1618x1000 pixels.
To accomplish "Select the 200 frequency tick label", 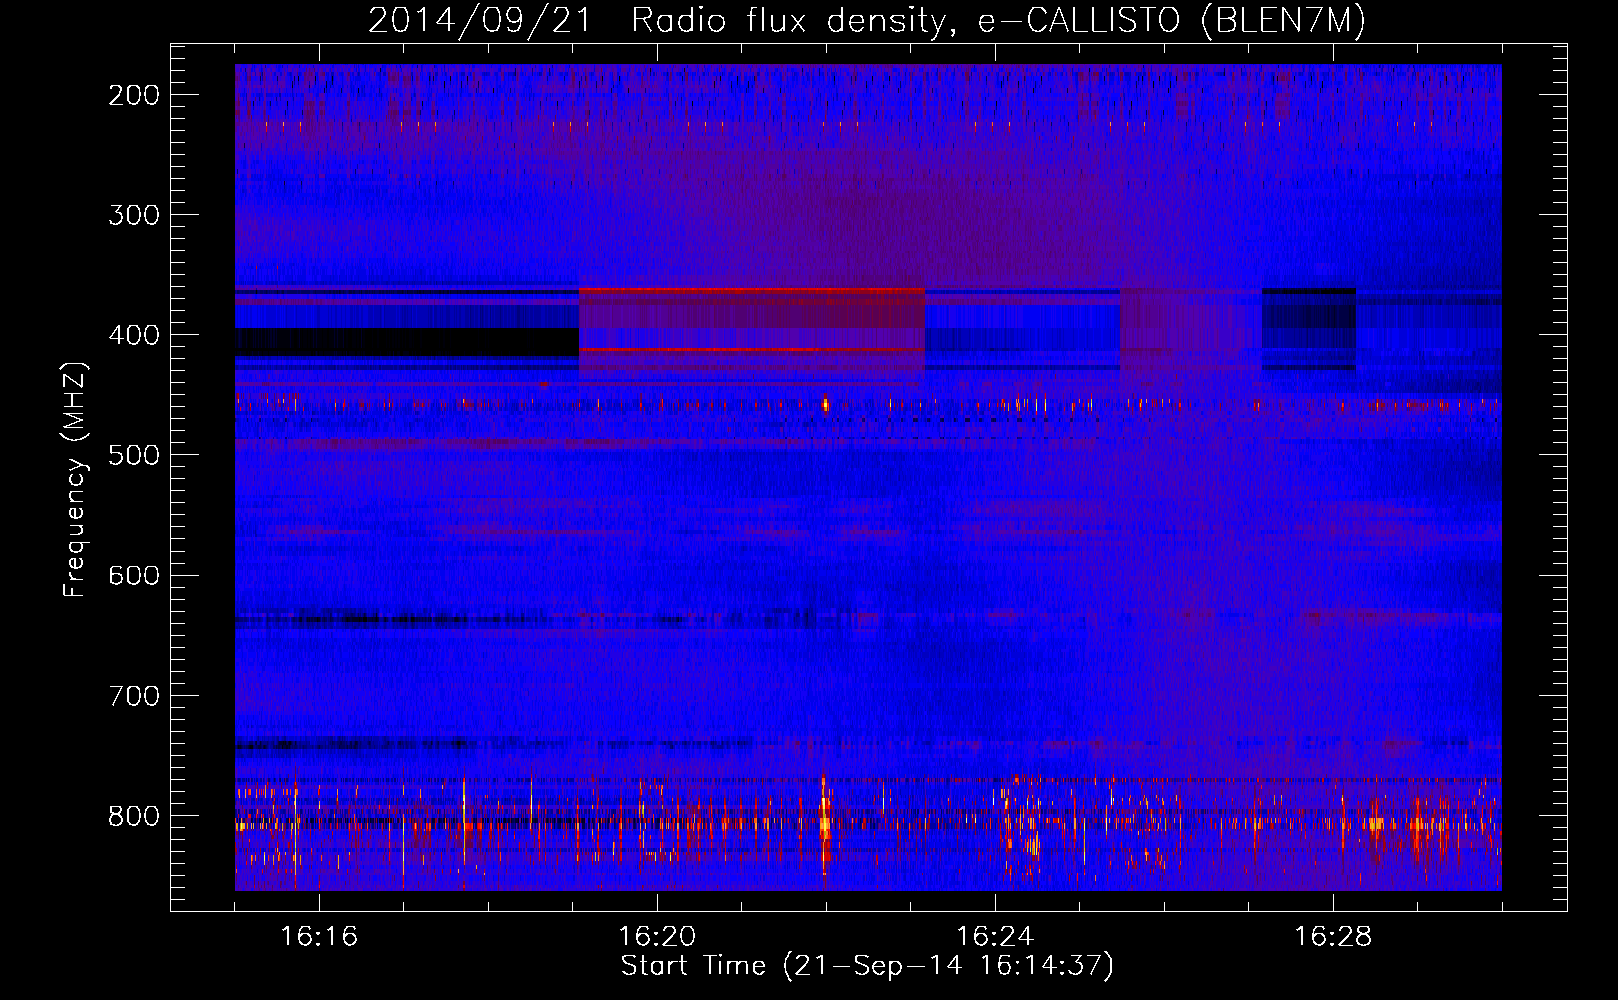I will (133, 95).
